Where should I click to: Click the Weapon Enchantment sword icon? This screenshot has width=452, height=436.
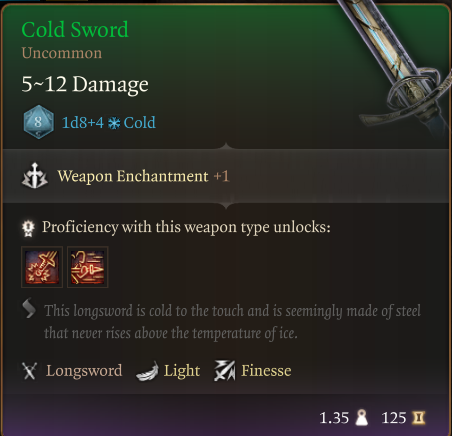tap(35, 176)
